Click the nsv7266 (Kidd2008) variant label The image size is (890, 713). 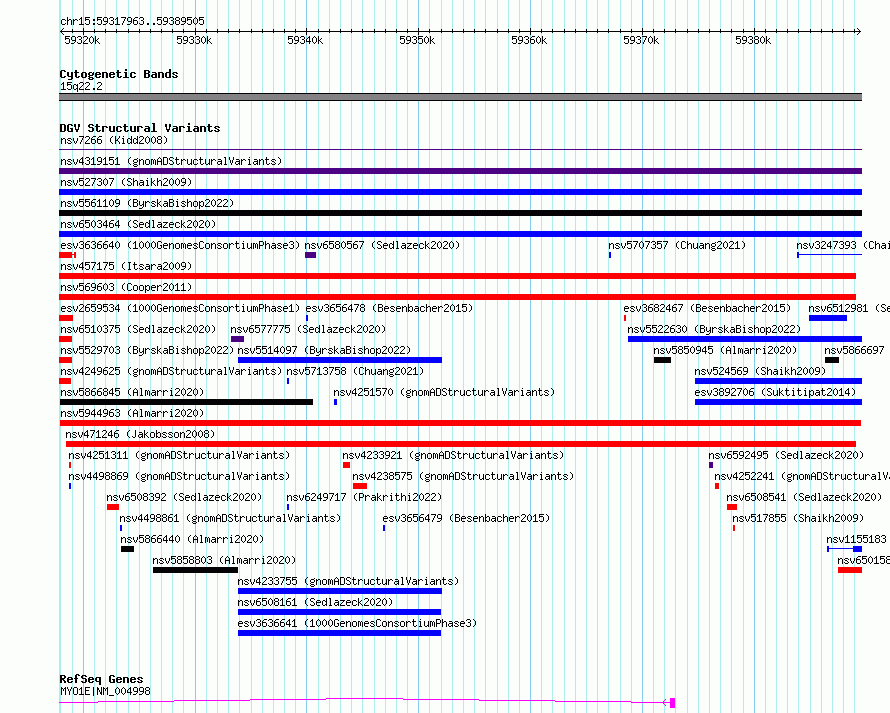coord(114,140)
